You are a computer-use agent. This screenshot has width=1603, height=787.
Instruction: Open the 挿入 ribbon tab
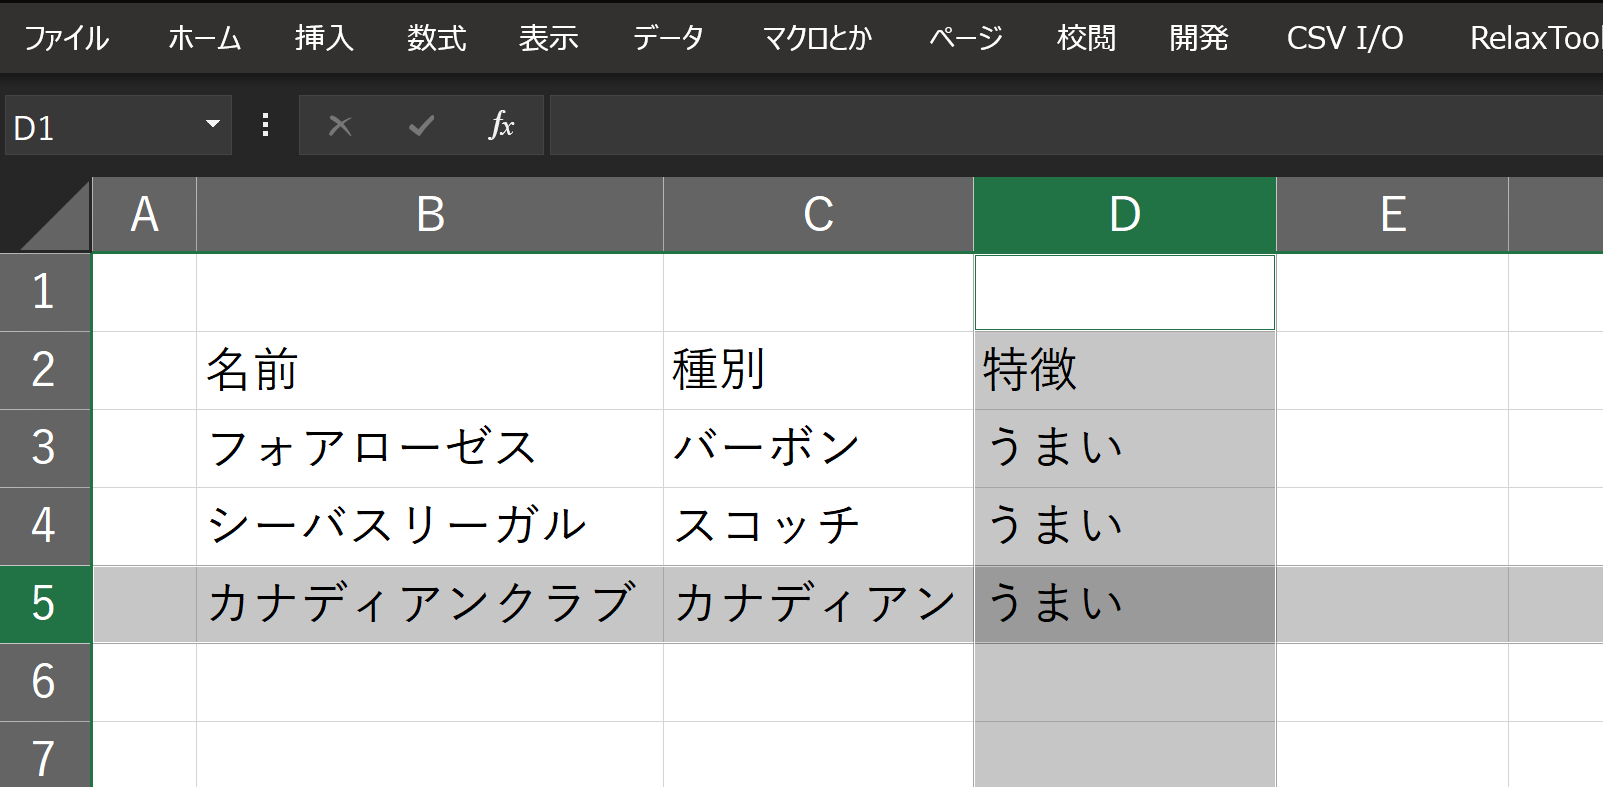(x=324, y=38)
